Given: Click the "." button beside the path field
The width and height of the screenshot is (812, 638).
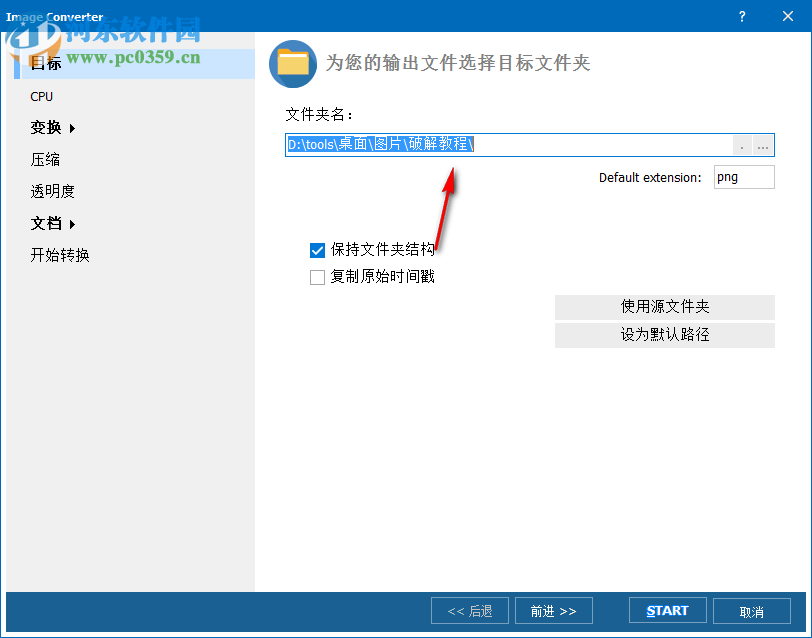Looking at the screenshot, I should (x=741, y=144).
